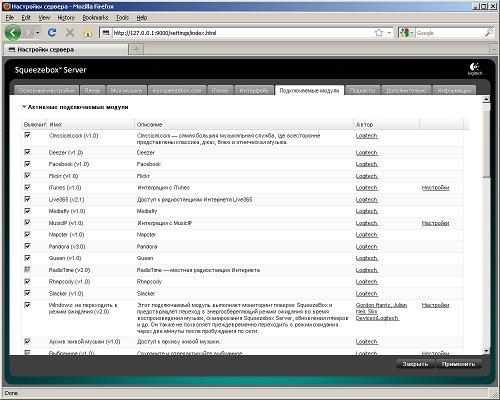Image resolution: width=500 pixels, height=400 pixels.
Task: Click the Применить button
Action: click(459, 364)
